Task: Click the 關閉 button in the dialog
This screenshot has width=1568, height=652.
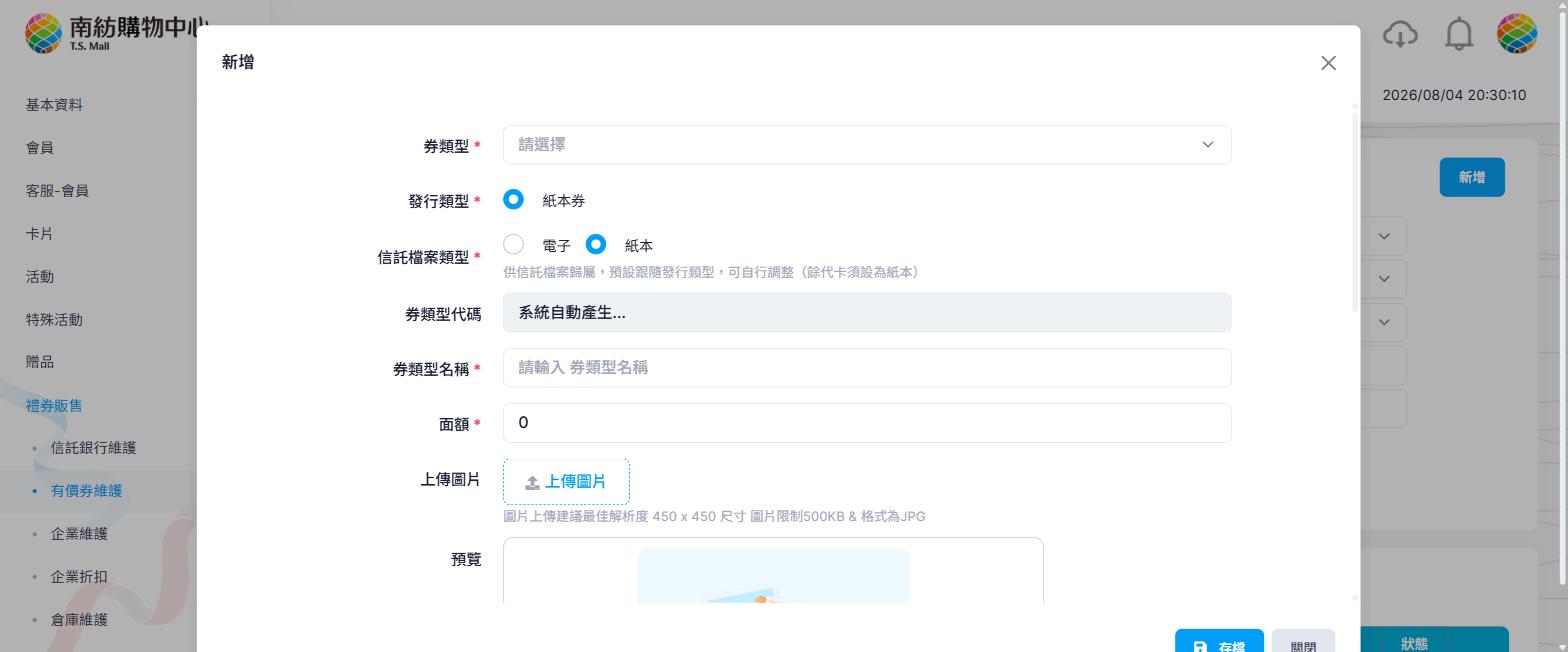Action: 1303,642
